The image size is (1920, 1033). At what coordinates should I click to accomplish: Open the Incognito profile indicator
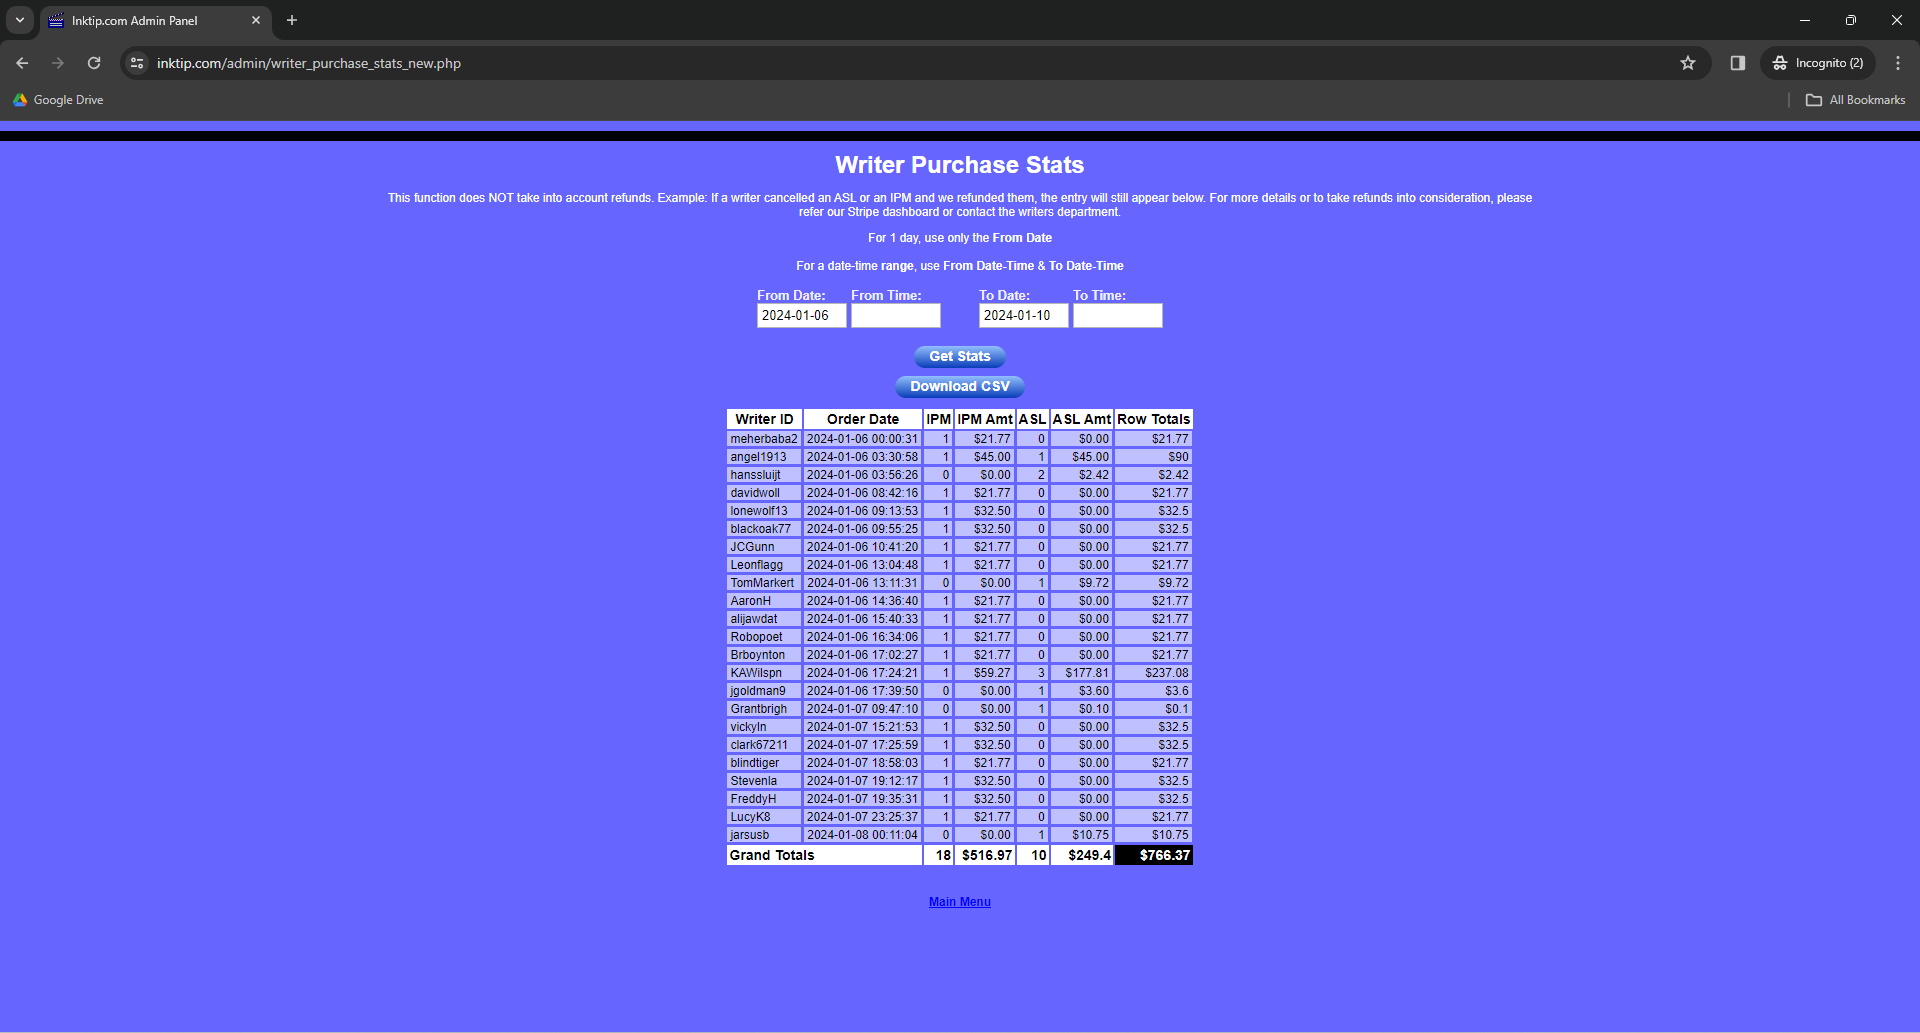point(1819,63)
